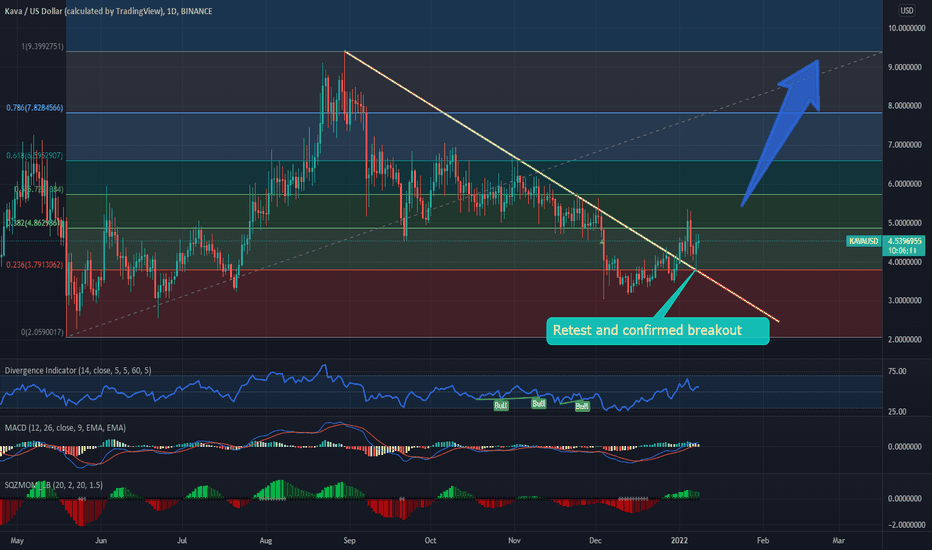Click the 0.618 Fibonacci level label

click(34, 156)
